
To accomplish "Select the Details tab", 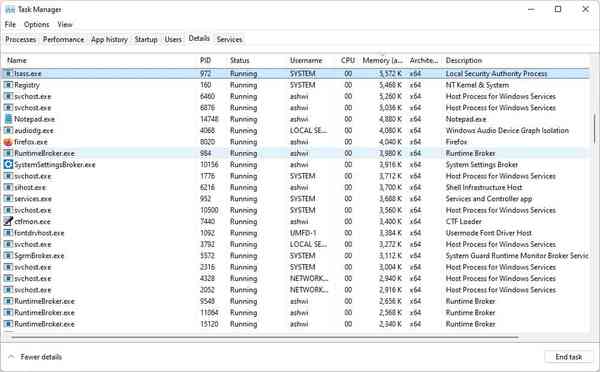I will (199, 38).
